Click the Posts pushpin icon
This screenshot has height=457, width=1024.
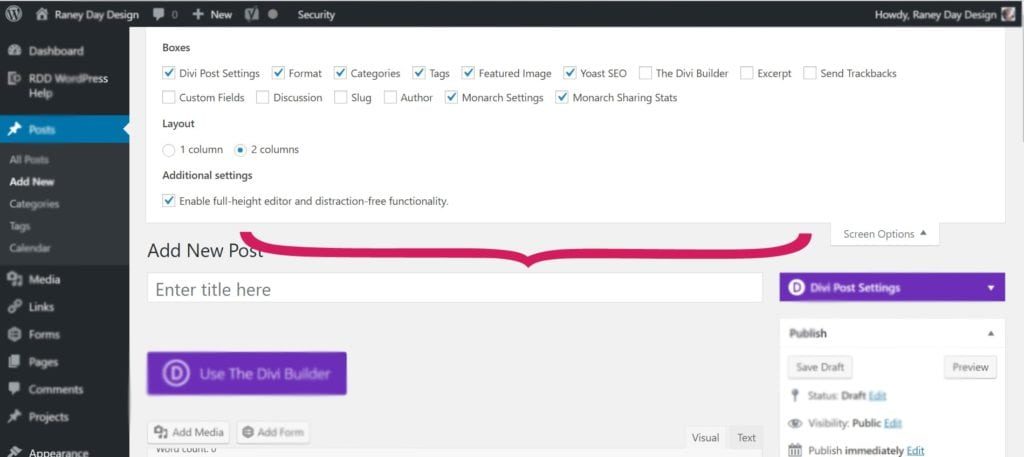click(15, 129)
